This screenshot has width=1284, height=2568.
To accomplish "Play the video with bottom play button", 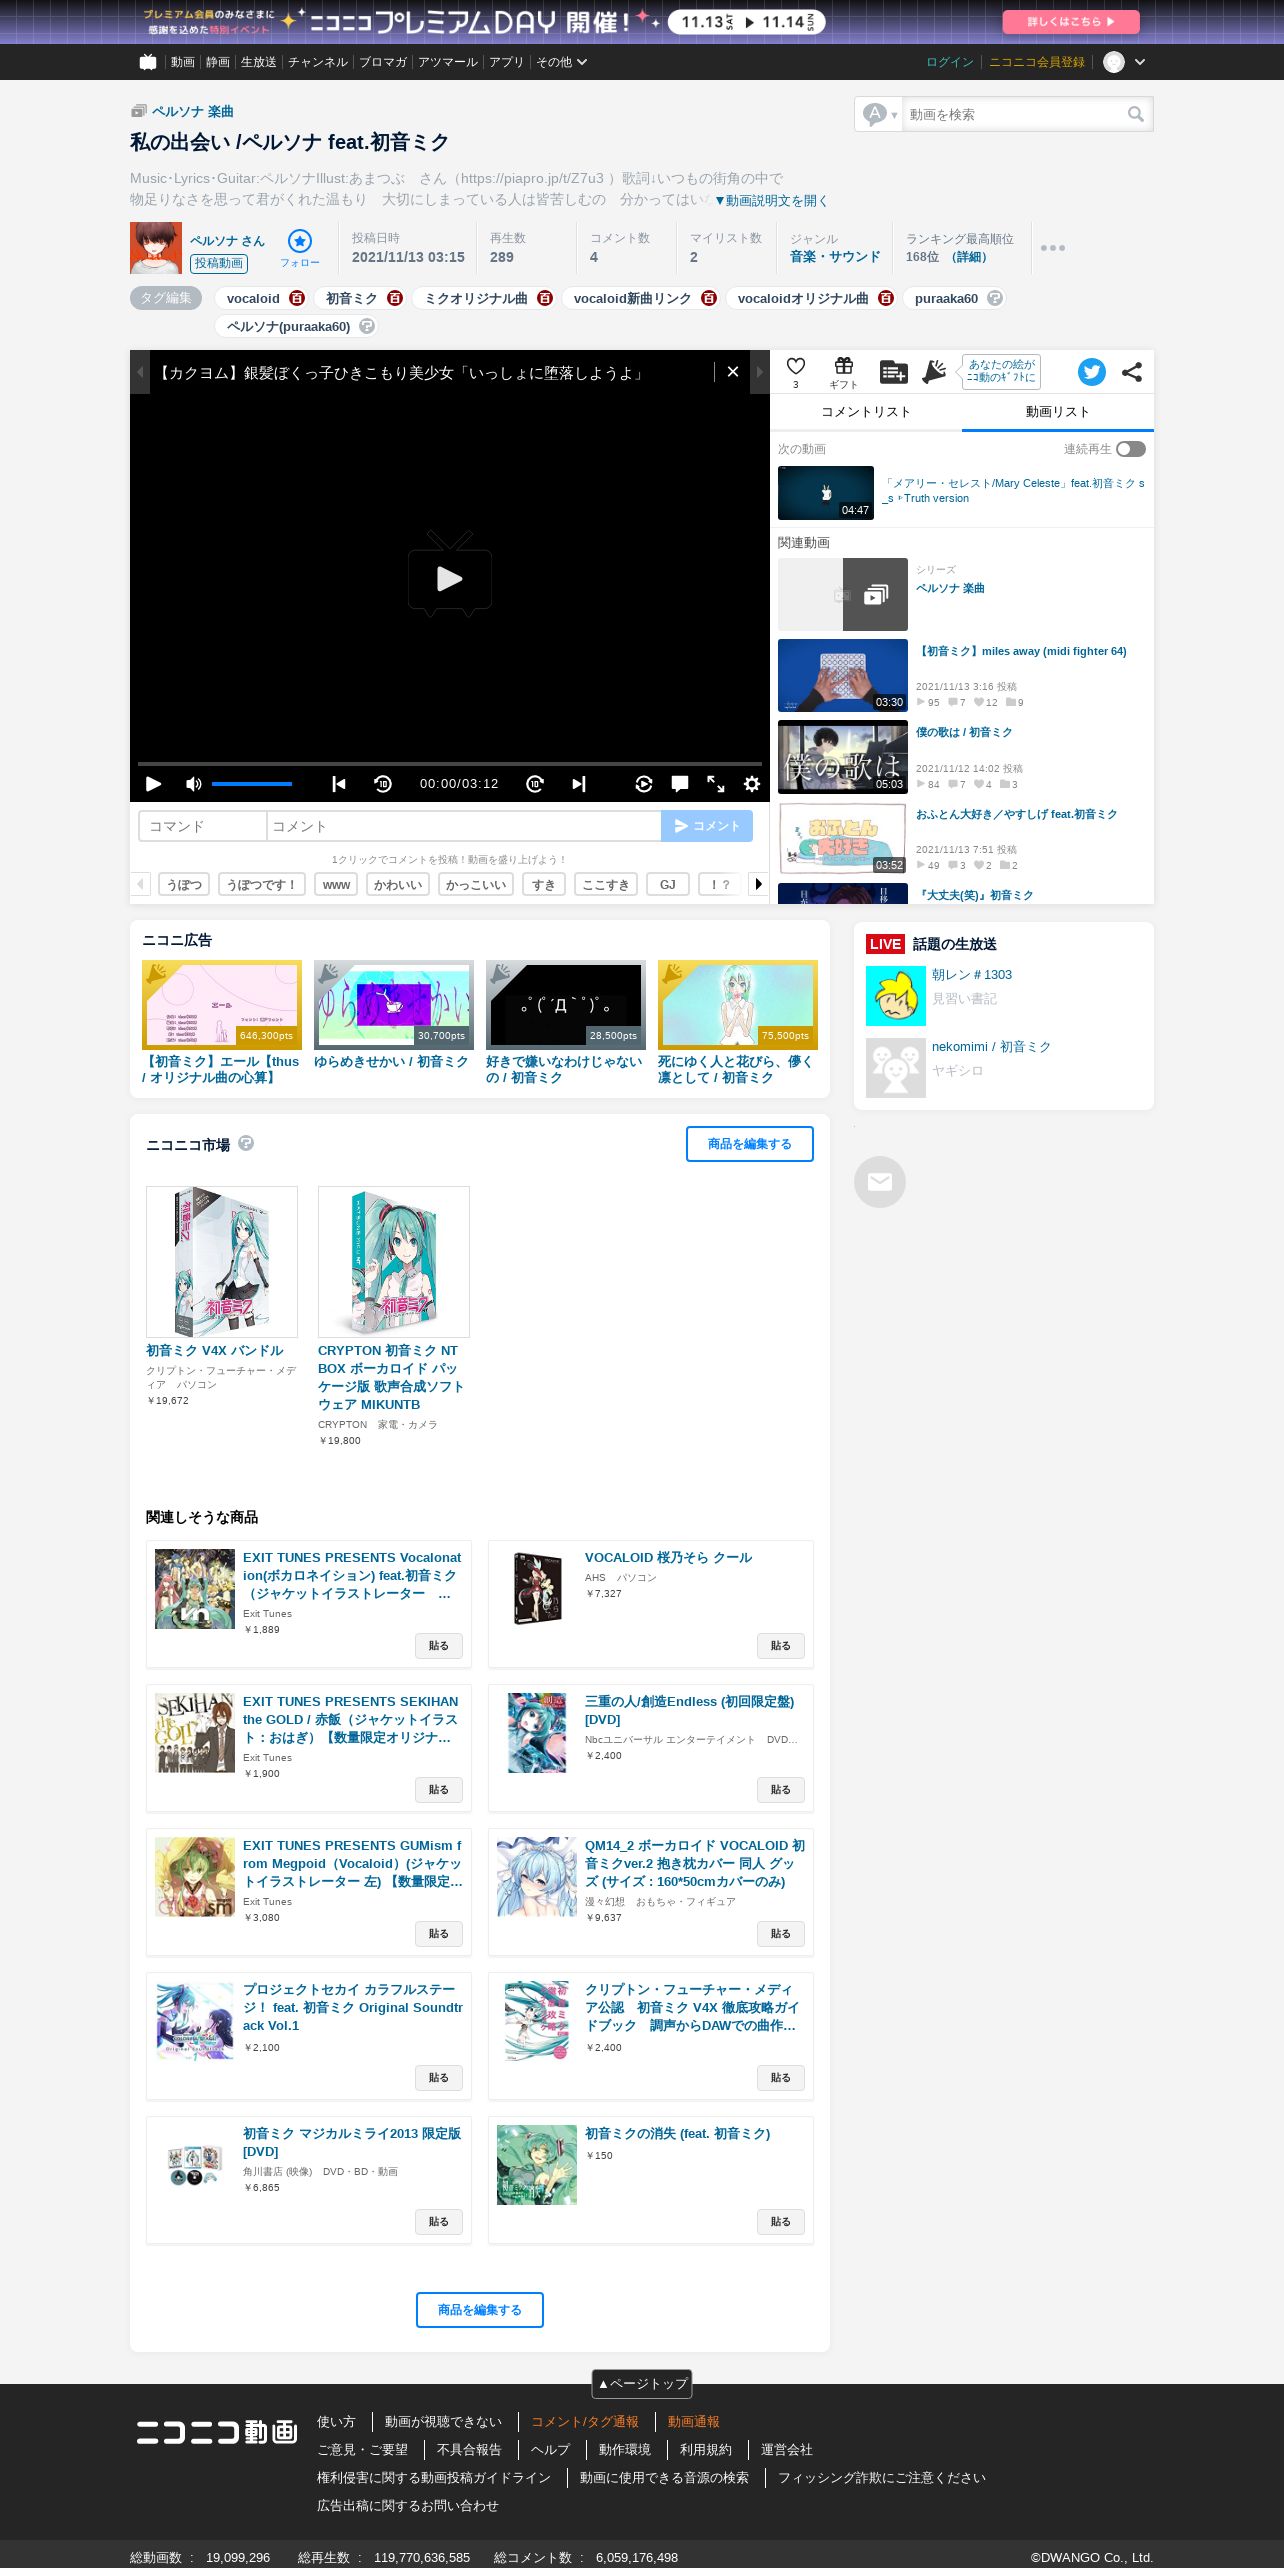I will [x=153, y=784].
